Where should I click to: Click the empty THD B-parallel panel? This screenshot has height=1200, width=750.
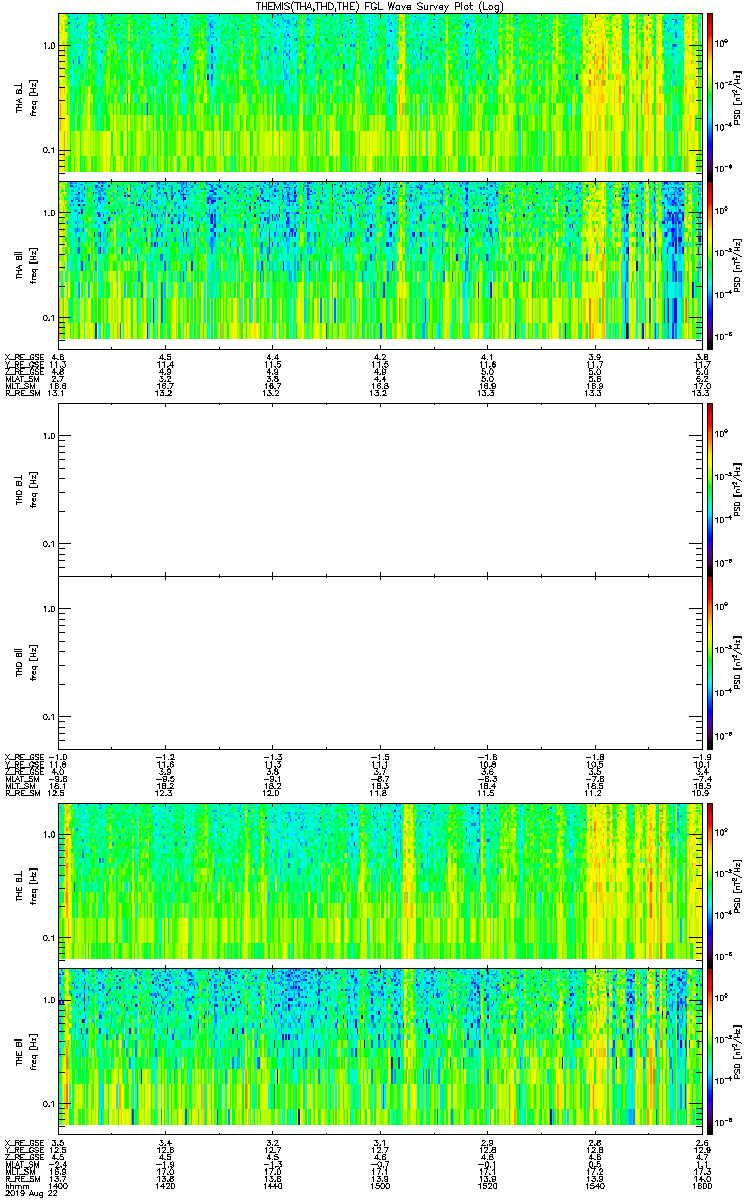pyautogui.click(x=381, y=662)
